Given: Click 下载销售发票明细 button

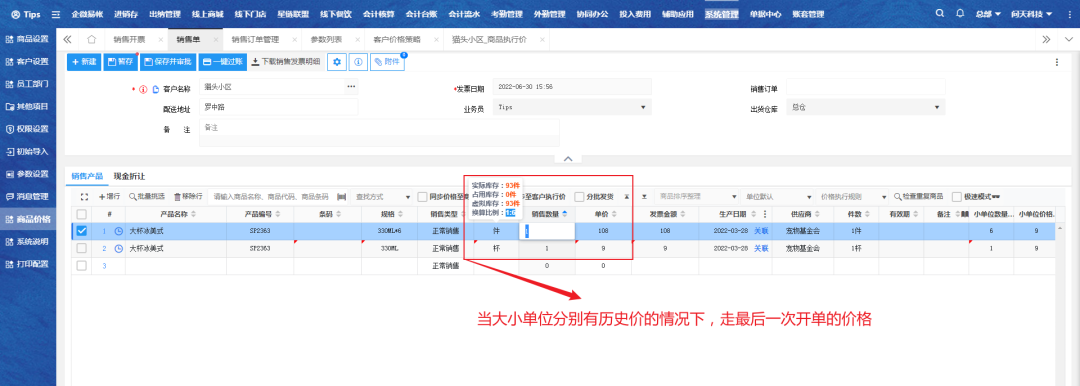Looking at the screenshot, I should [x=286, y=62].
